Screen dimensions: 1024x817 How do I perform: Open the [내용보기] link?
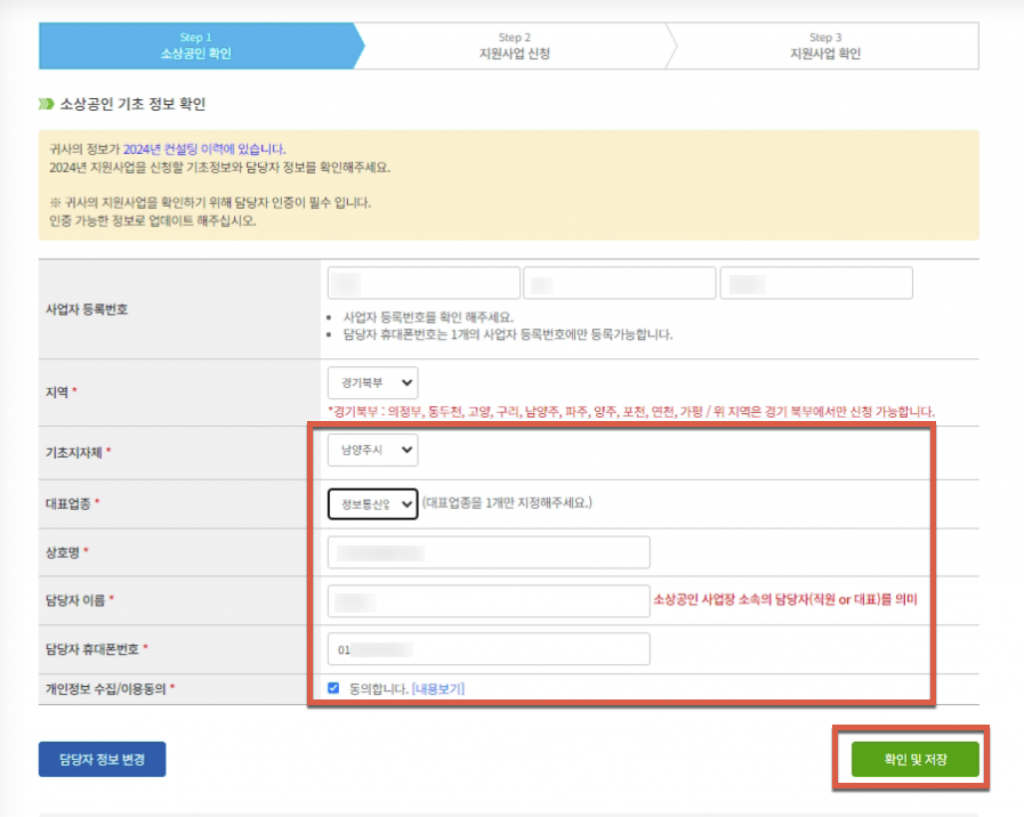[x=438, y=689]
